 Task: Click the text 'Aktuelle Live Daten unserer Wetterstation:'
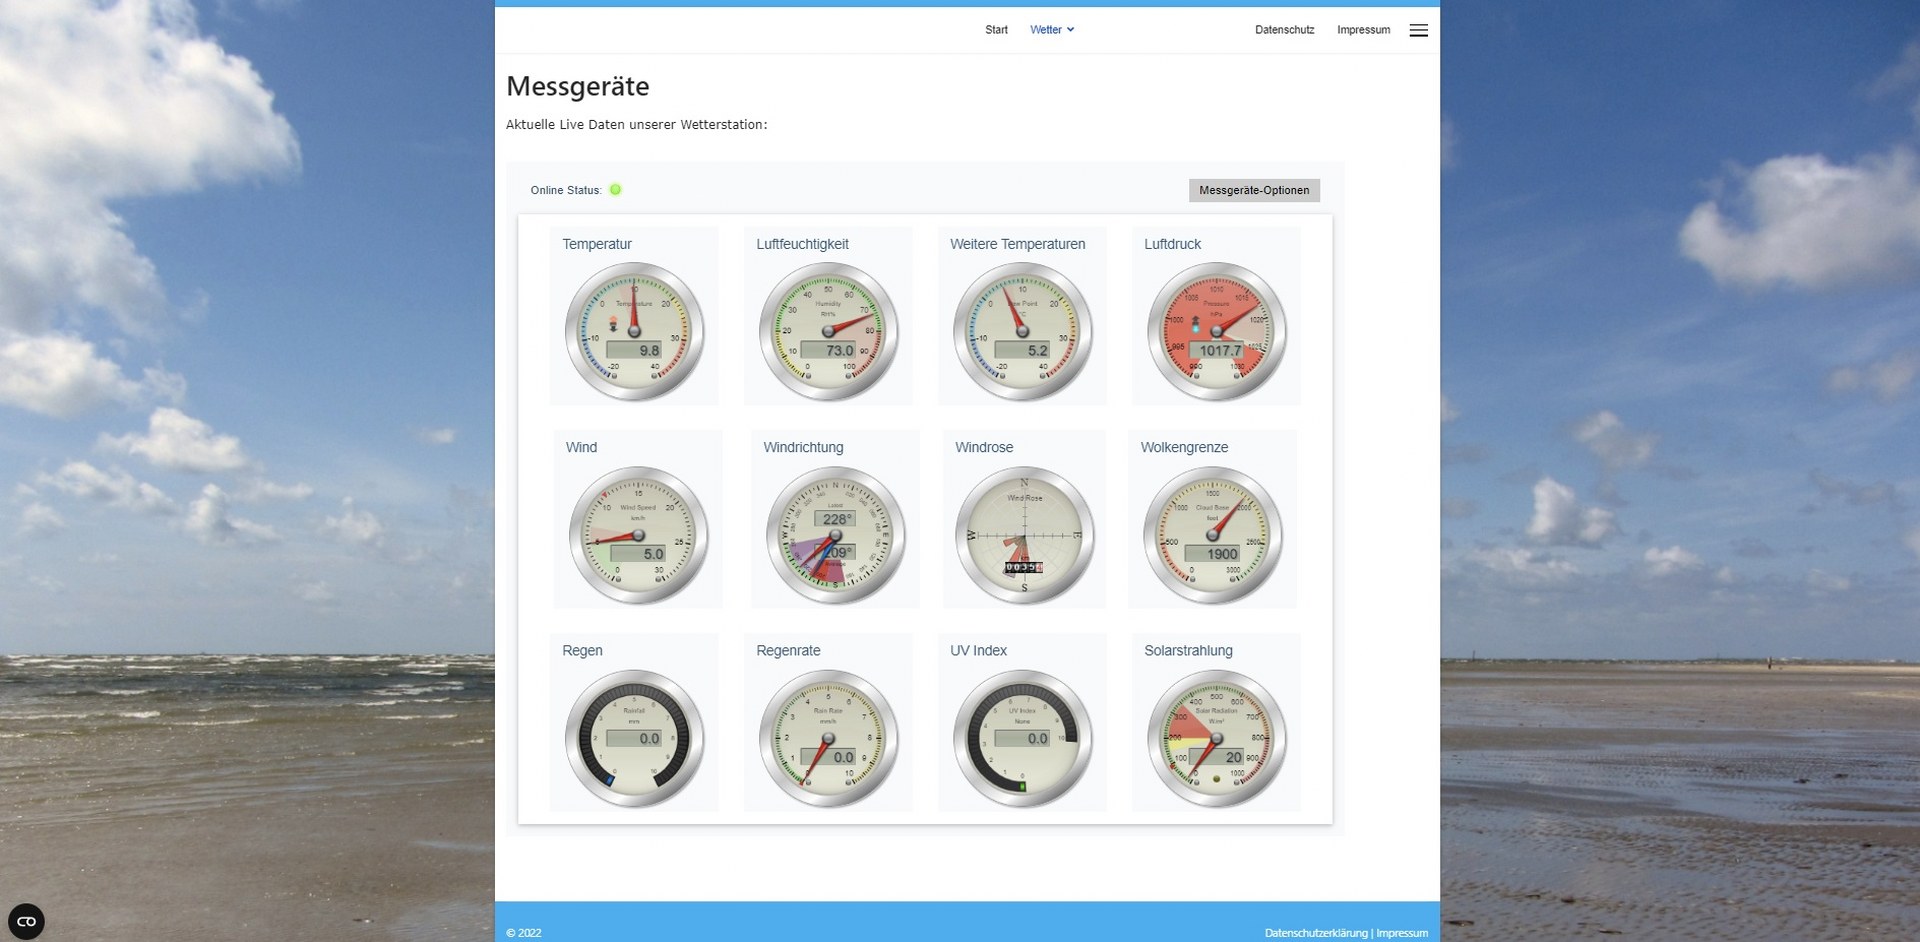636,125
